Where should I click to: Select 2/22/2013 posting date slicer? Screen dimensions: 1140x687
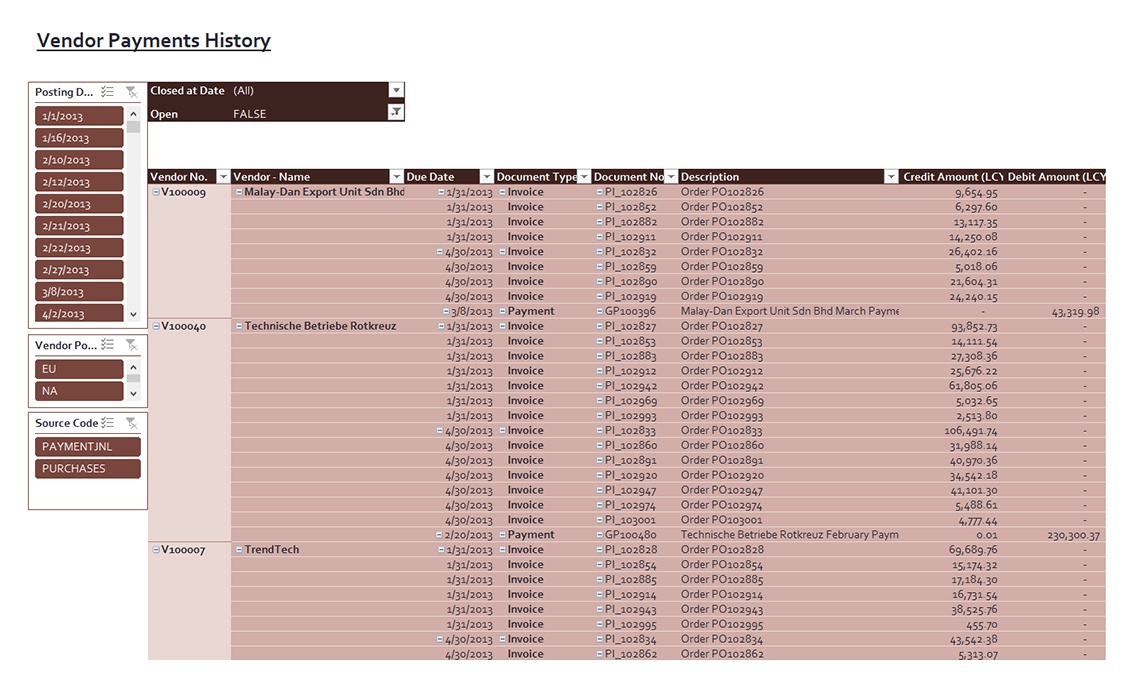point(79,247)
